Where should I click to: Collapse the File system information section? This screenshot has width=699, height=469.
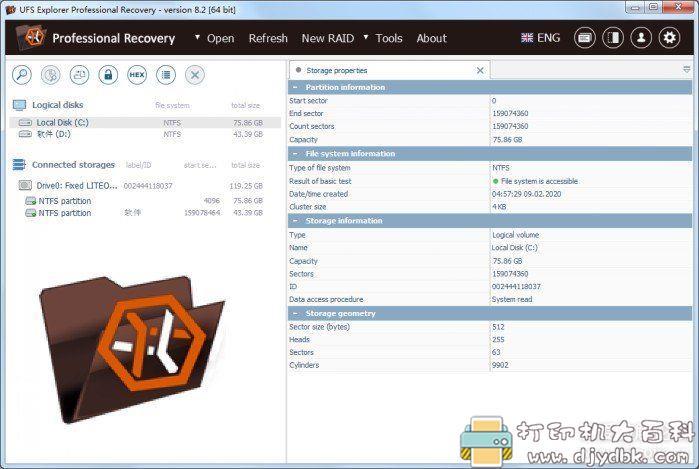coord(296,153)
